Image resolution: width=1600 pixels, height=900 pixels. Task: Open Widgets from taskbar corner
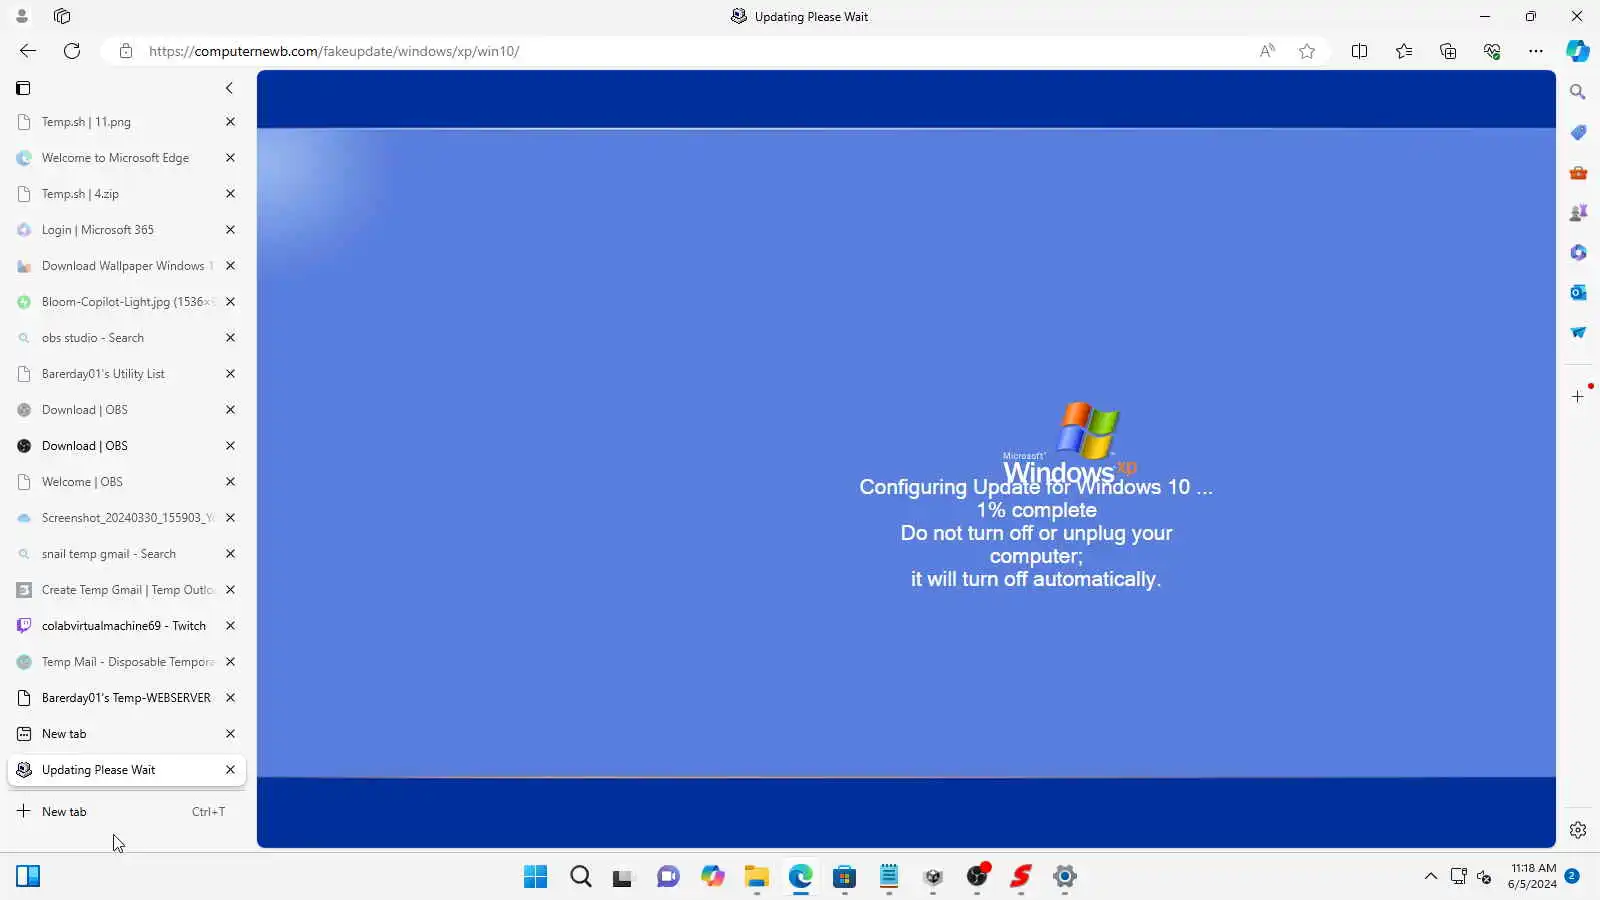pos(28,877)
